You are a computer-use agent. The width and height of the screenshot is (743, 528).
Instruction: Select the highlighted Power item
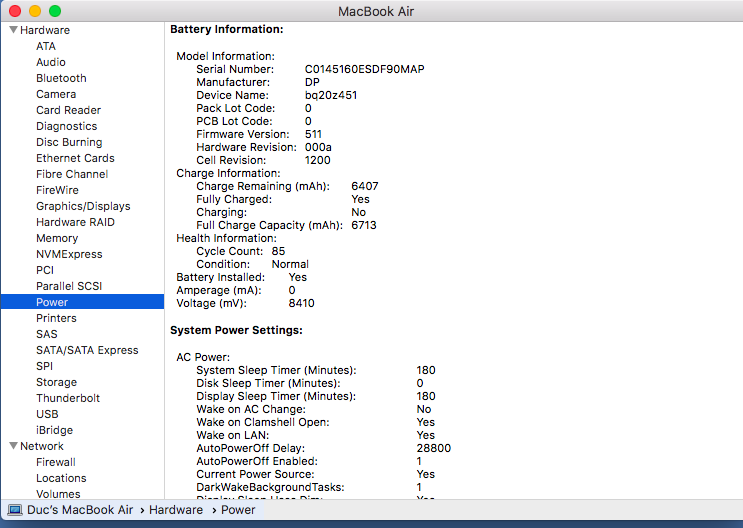[52, 302]
